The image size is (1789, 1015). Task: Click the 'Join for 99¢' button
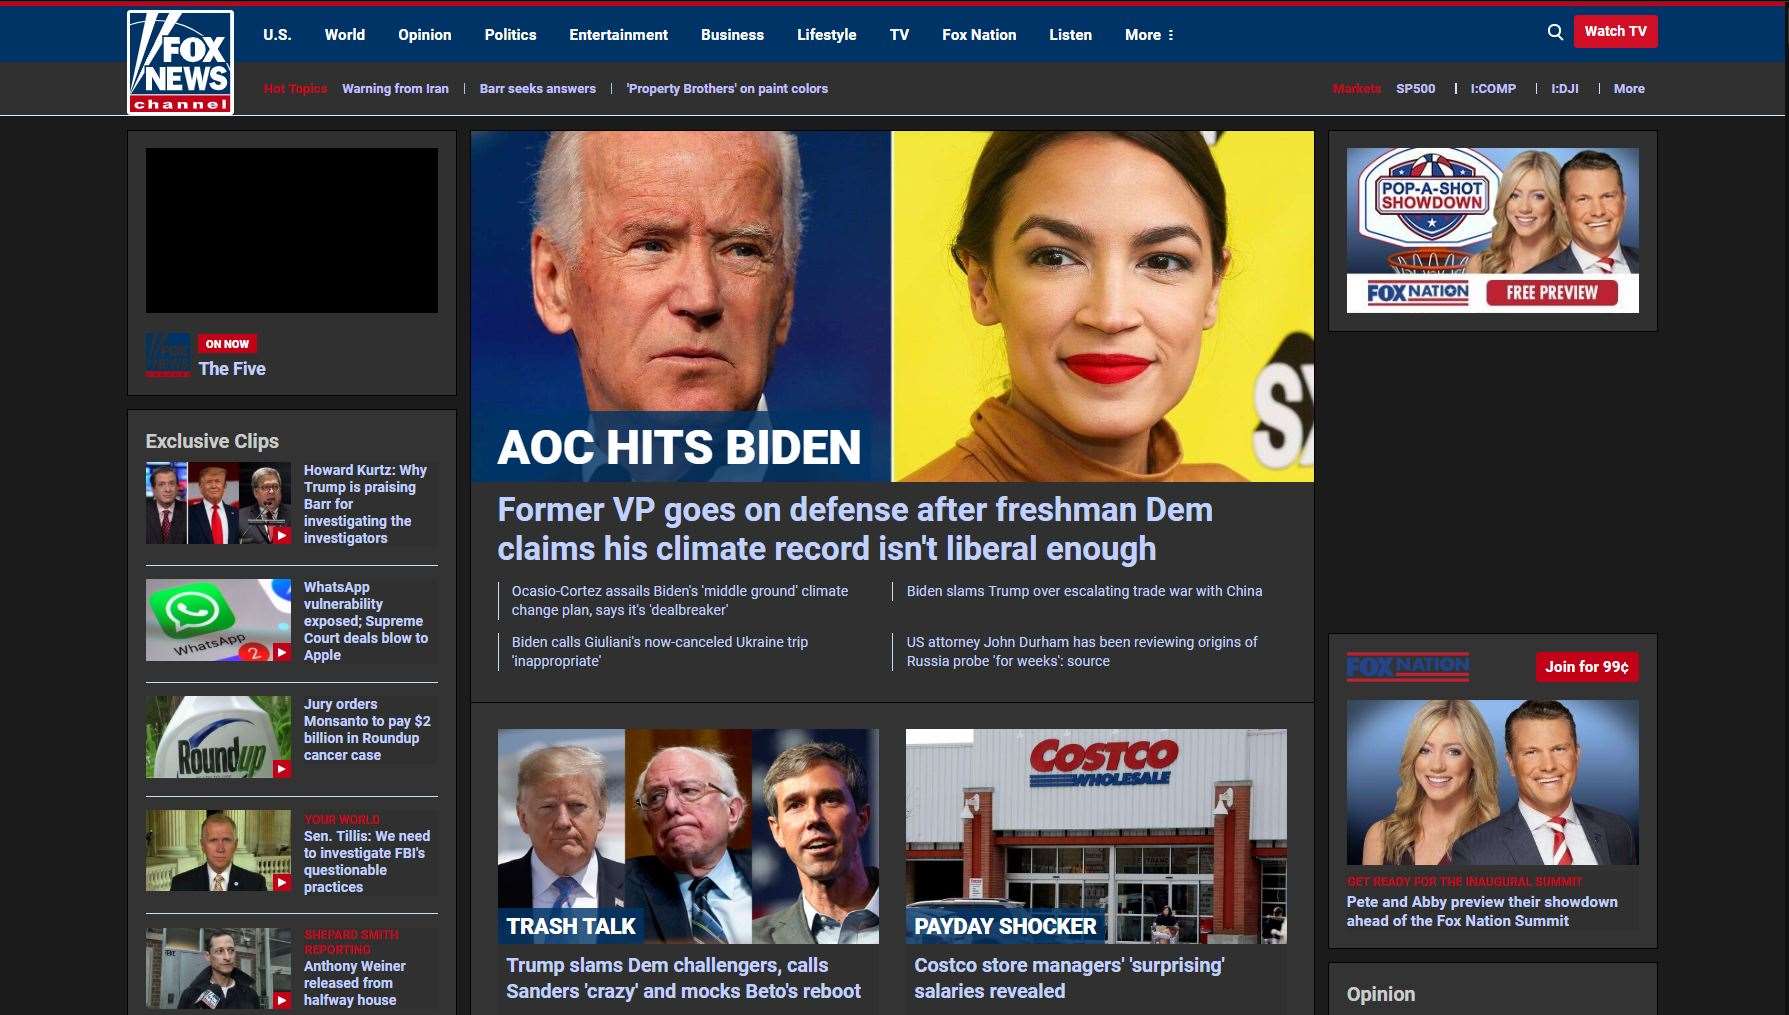pos(1586,666)
